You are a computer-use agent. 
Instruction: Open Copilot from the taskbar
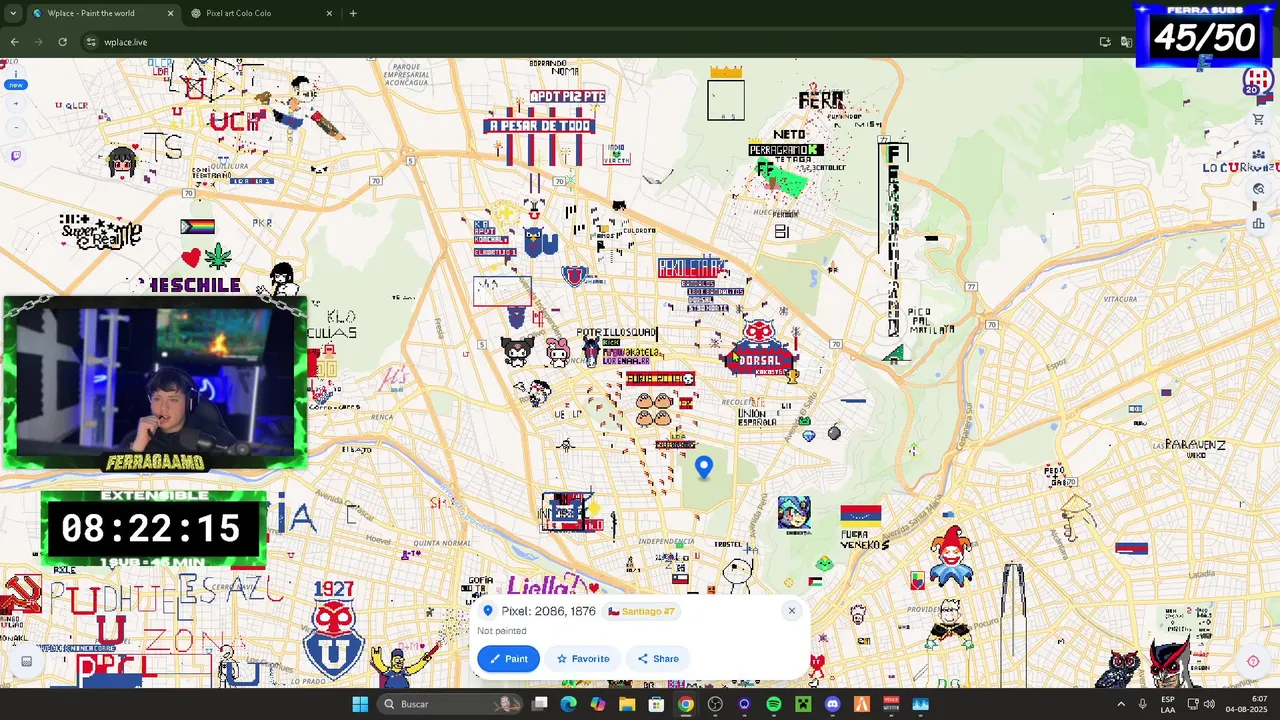coord(598,704)
